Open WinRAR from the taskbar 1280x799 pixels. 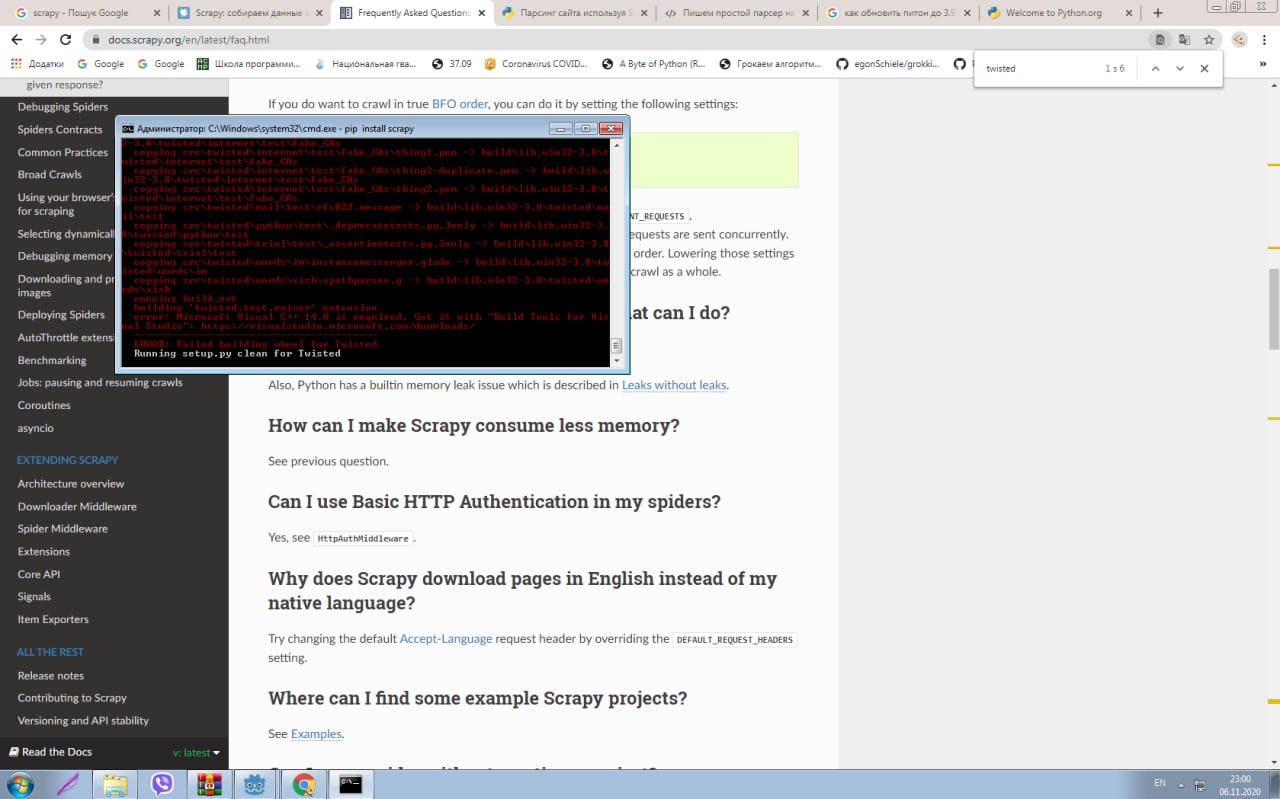click(209, 784)
